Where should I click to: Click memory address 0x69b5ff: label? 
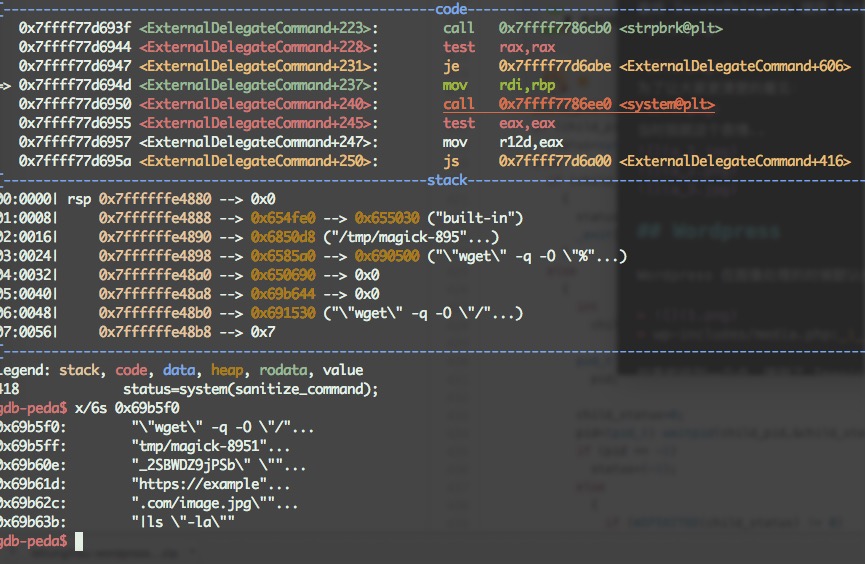pos(33,446)
